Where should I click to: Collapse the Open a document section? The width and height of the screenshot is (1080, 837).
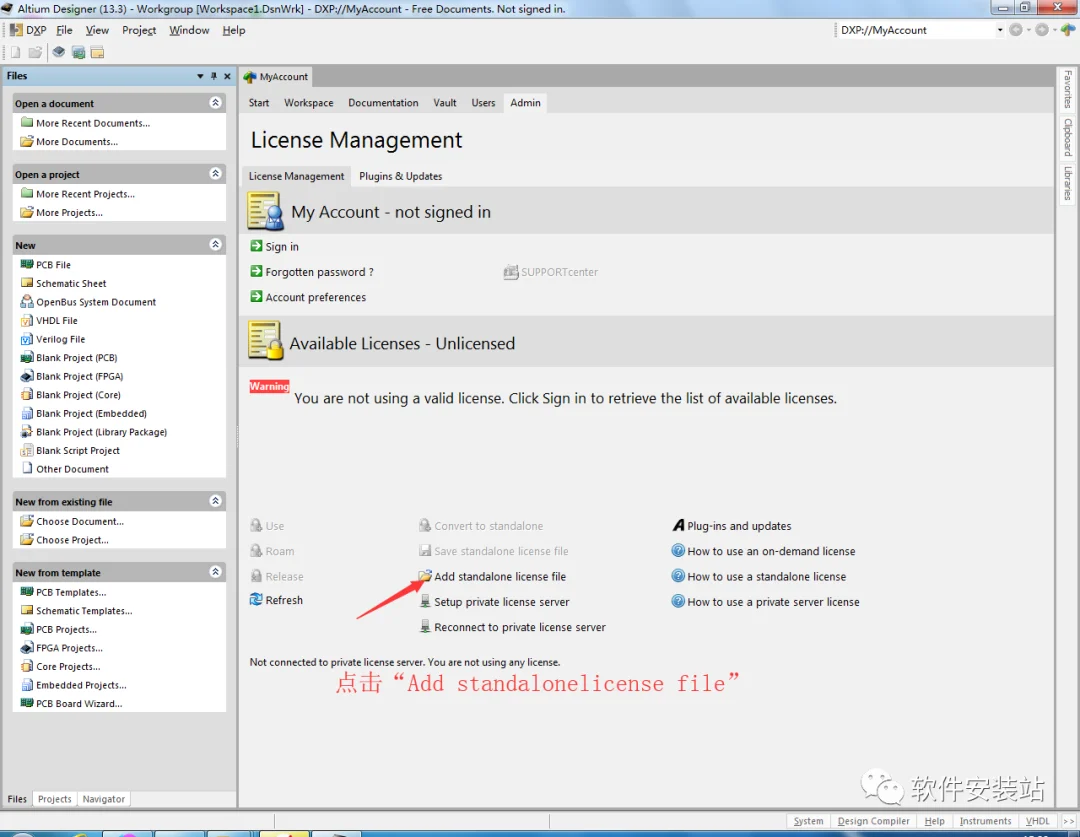216,103
